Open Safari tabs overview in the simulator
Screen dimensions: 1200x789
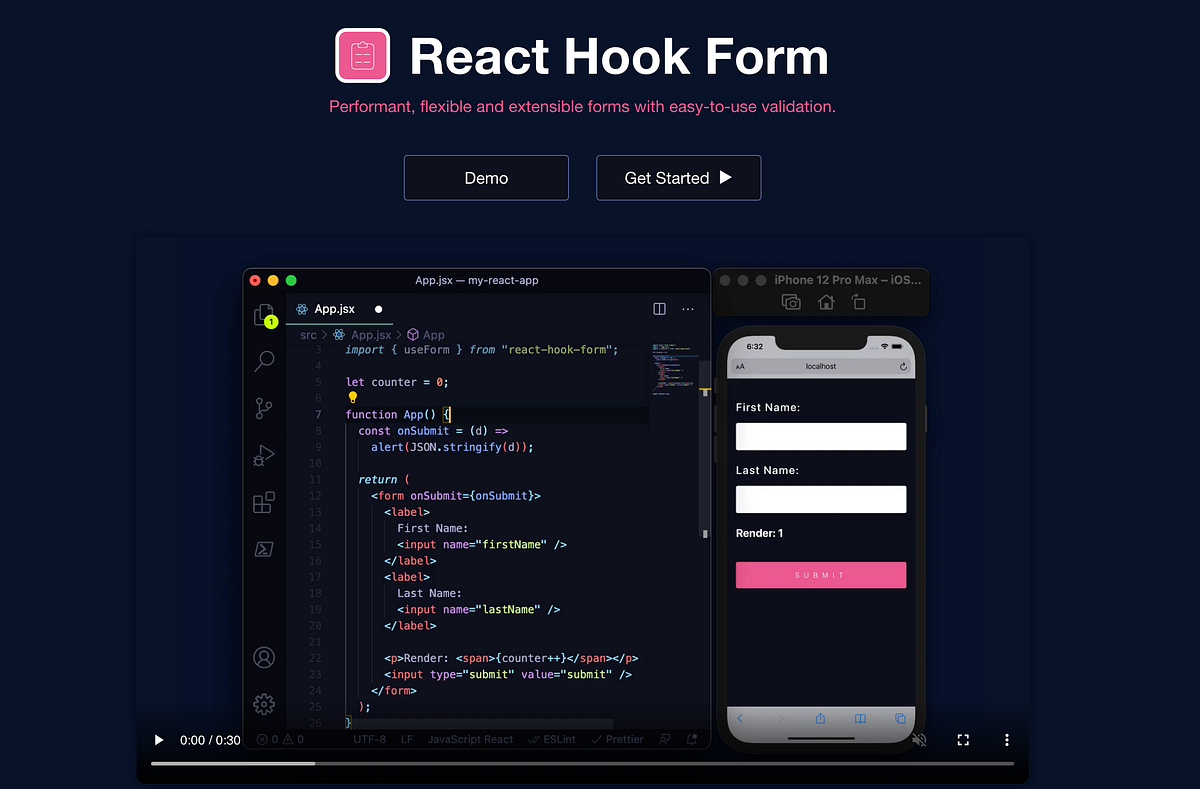point(900,718)
